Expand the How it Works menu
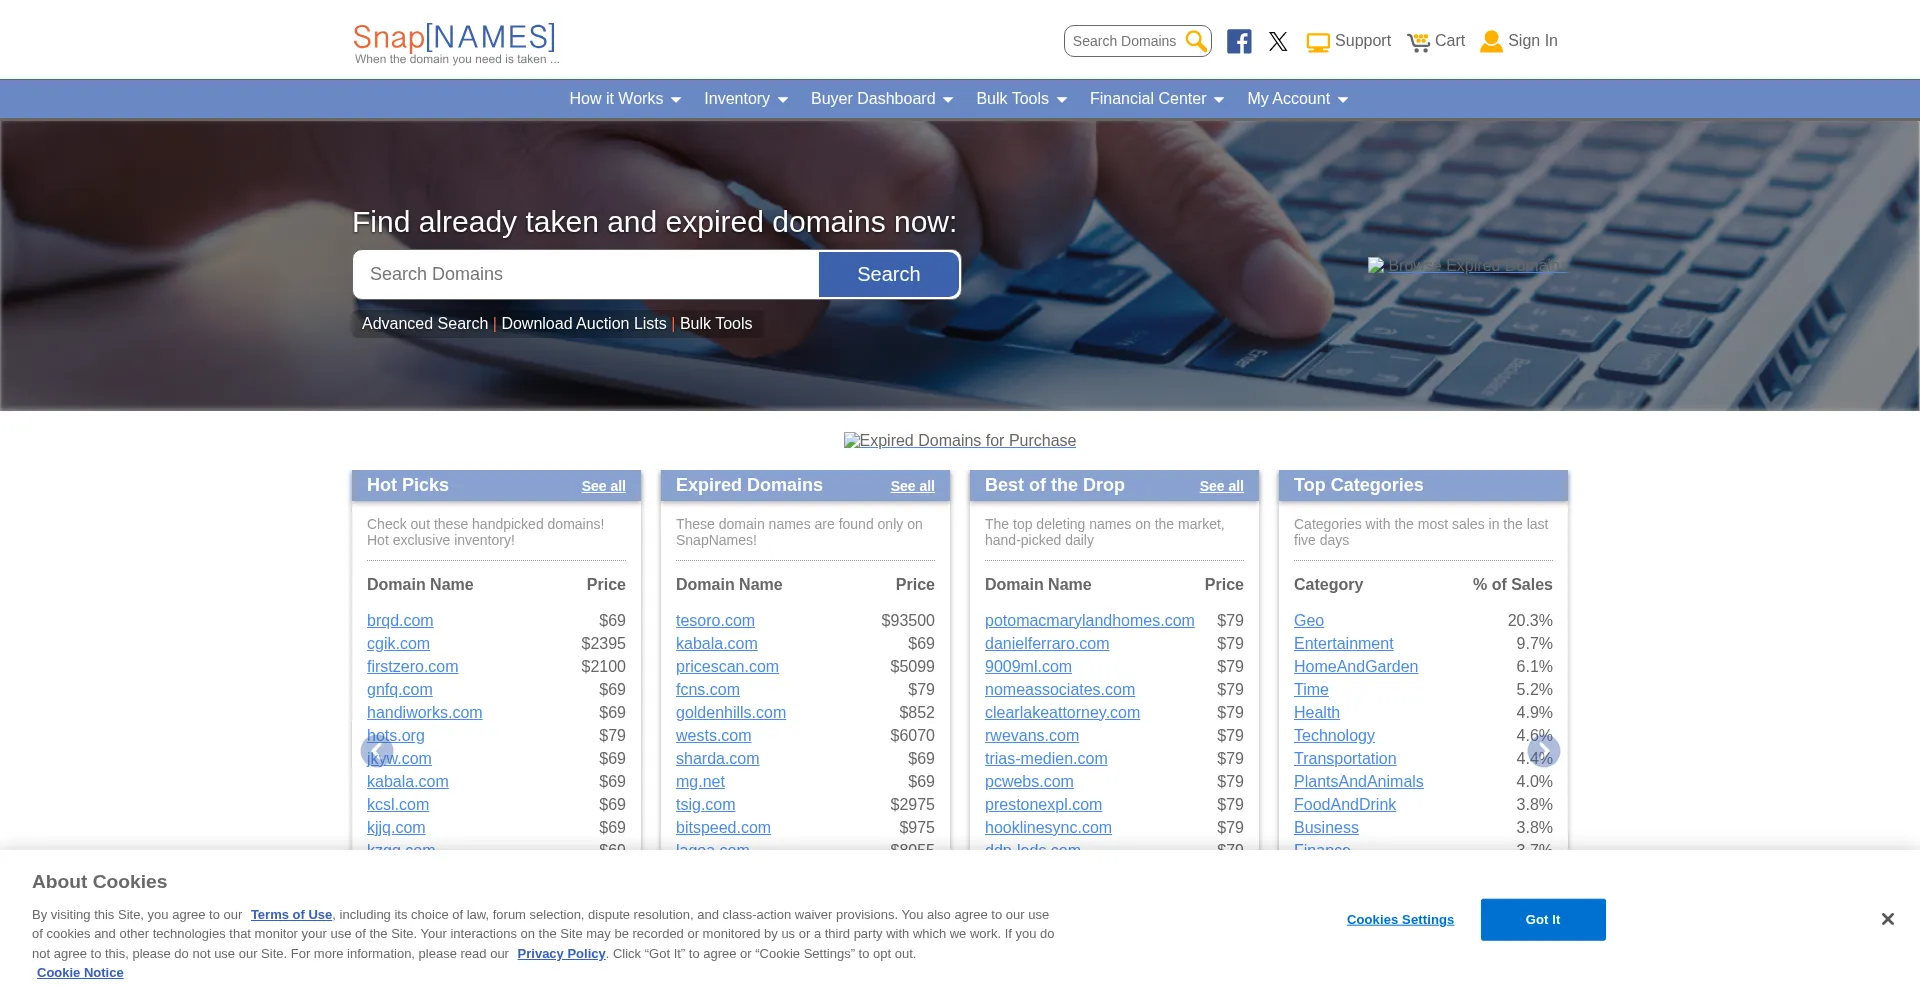The image size is (1920, 993). pyautogui.click(x=625, y=99)
